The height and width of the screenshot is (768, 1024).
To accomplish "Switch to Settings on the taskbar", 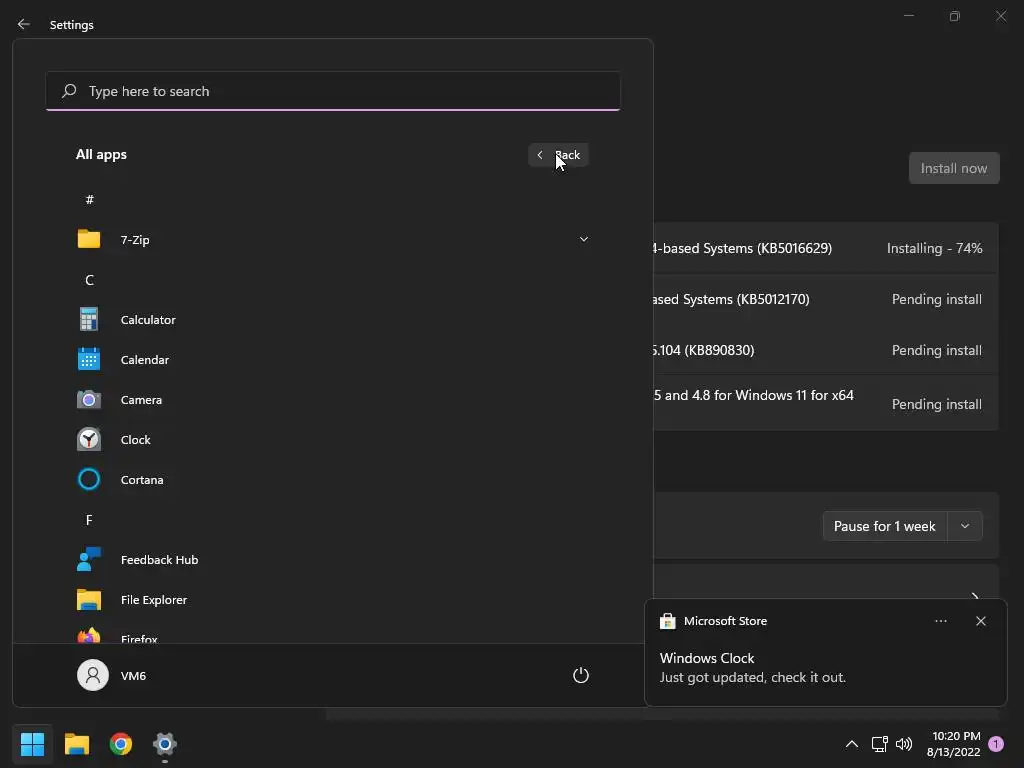I will 165,744.
